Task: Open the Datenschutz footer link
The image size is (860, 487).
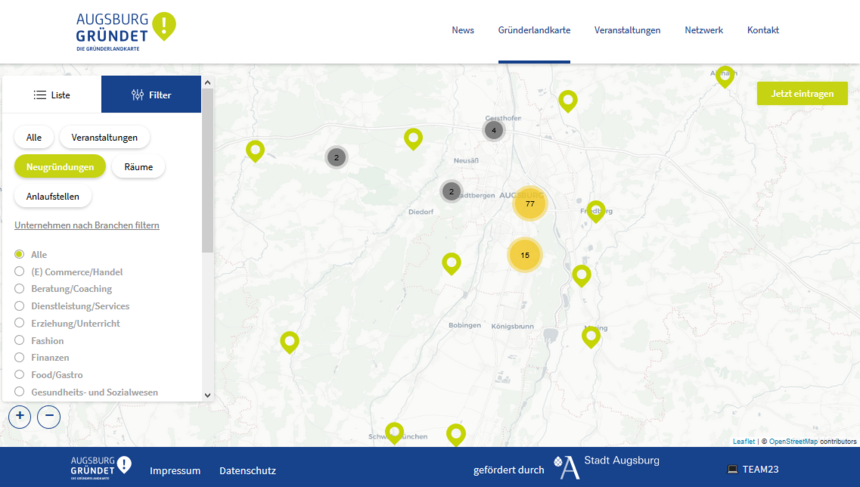Action: [247, 471]
